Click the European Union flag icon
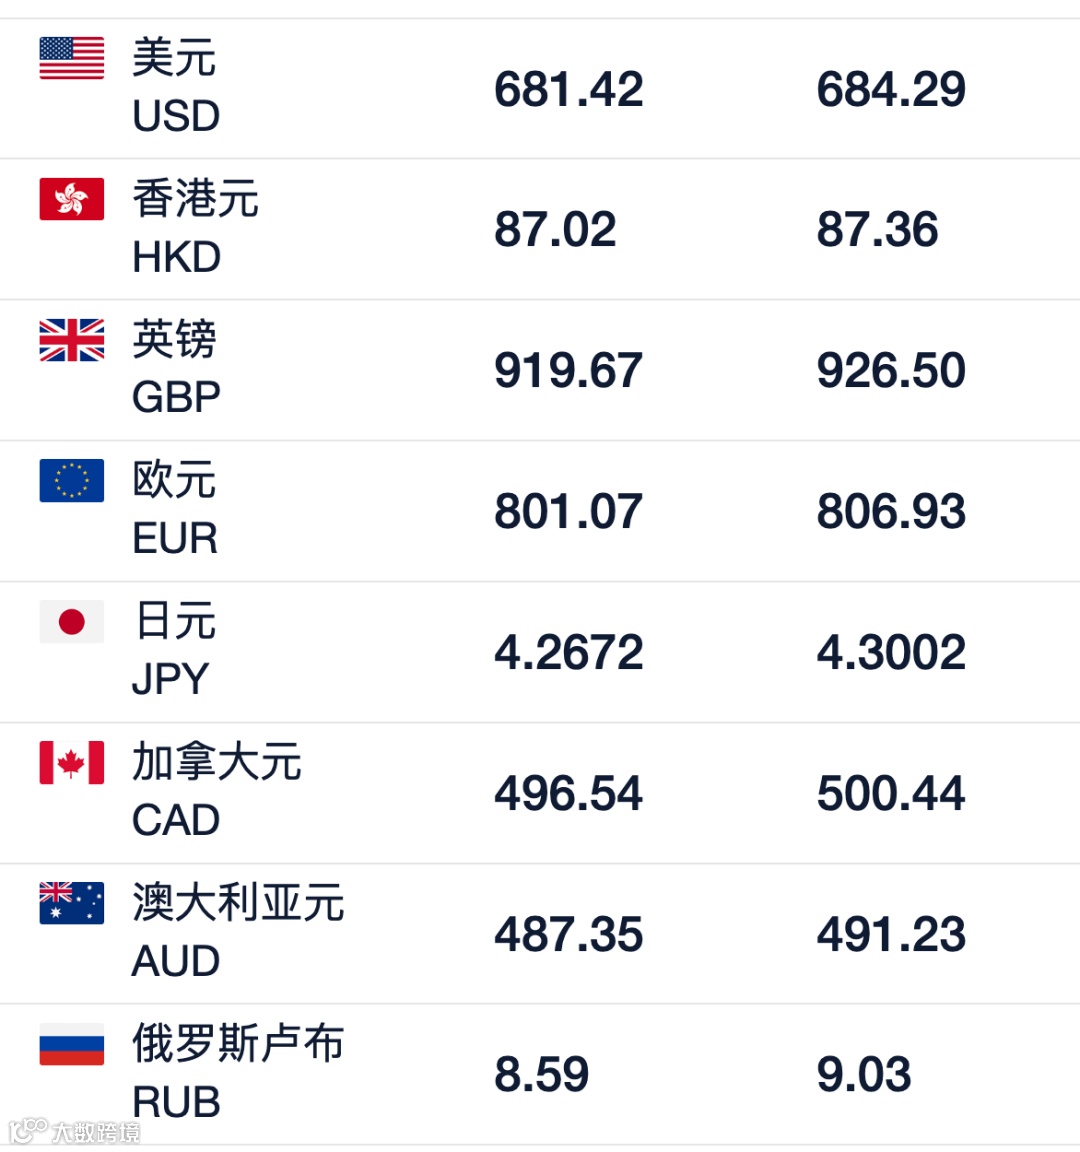Viewport: 1080px width, 1152px height. pos(71,481)
